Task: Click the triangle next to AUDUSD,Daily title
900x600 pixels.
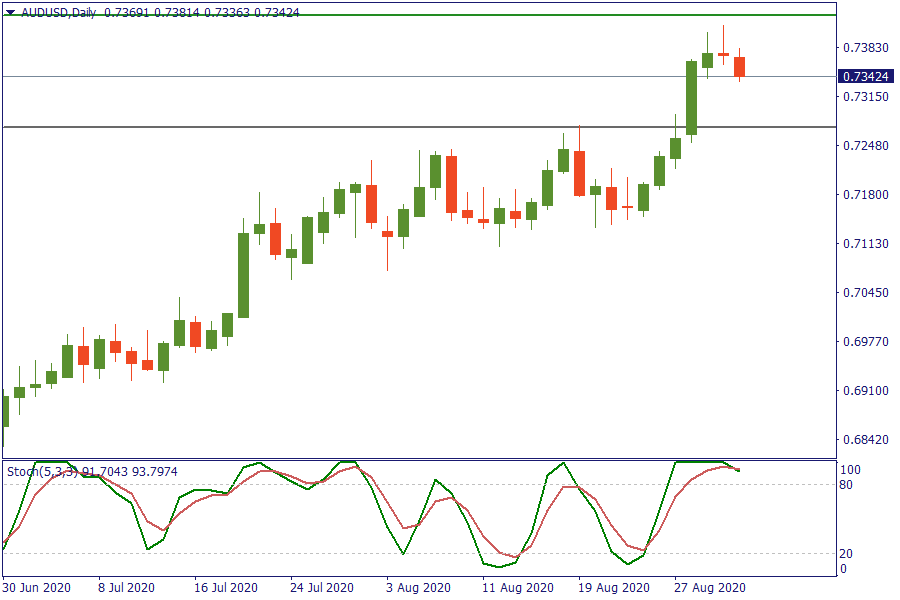Action: point(10,12)
